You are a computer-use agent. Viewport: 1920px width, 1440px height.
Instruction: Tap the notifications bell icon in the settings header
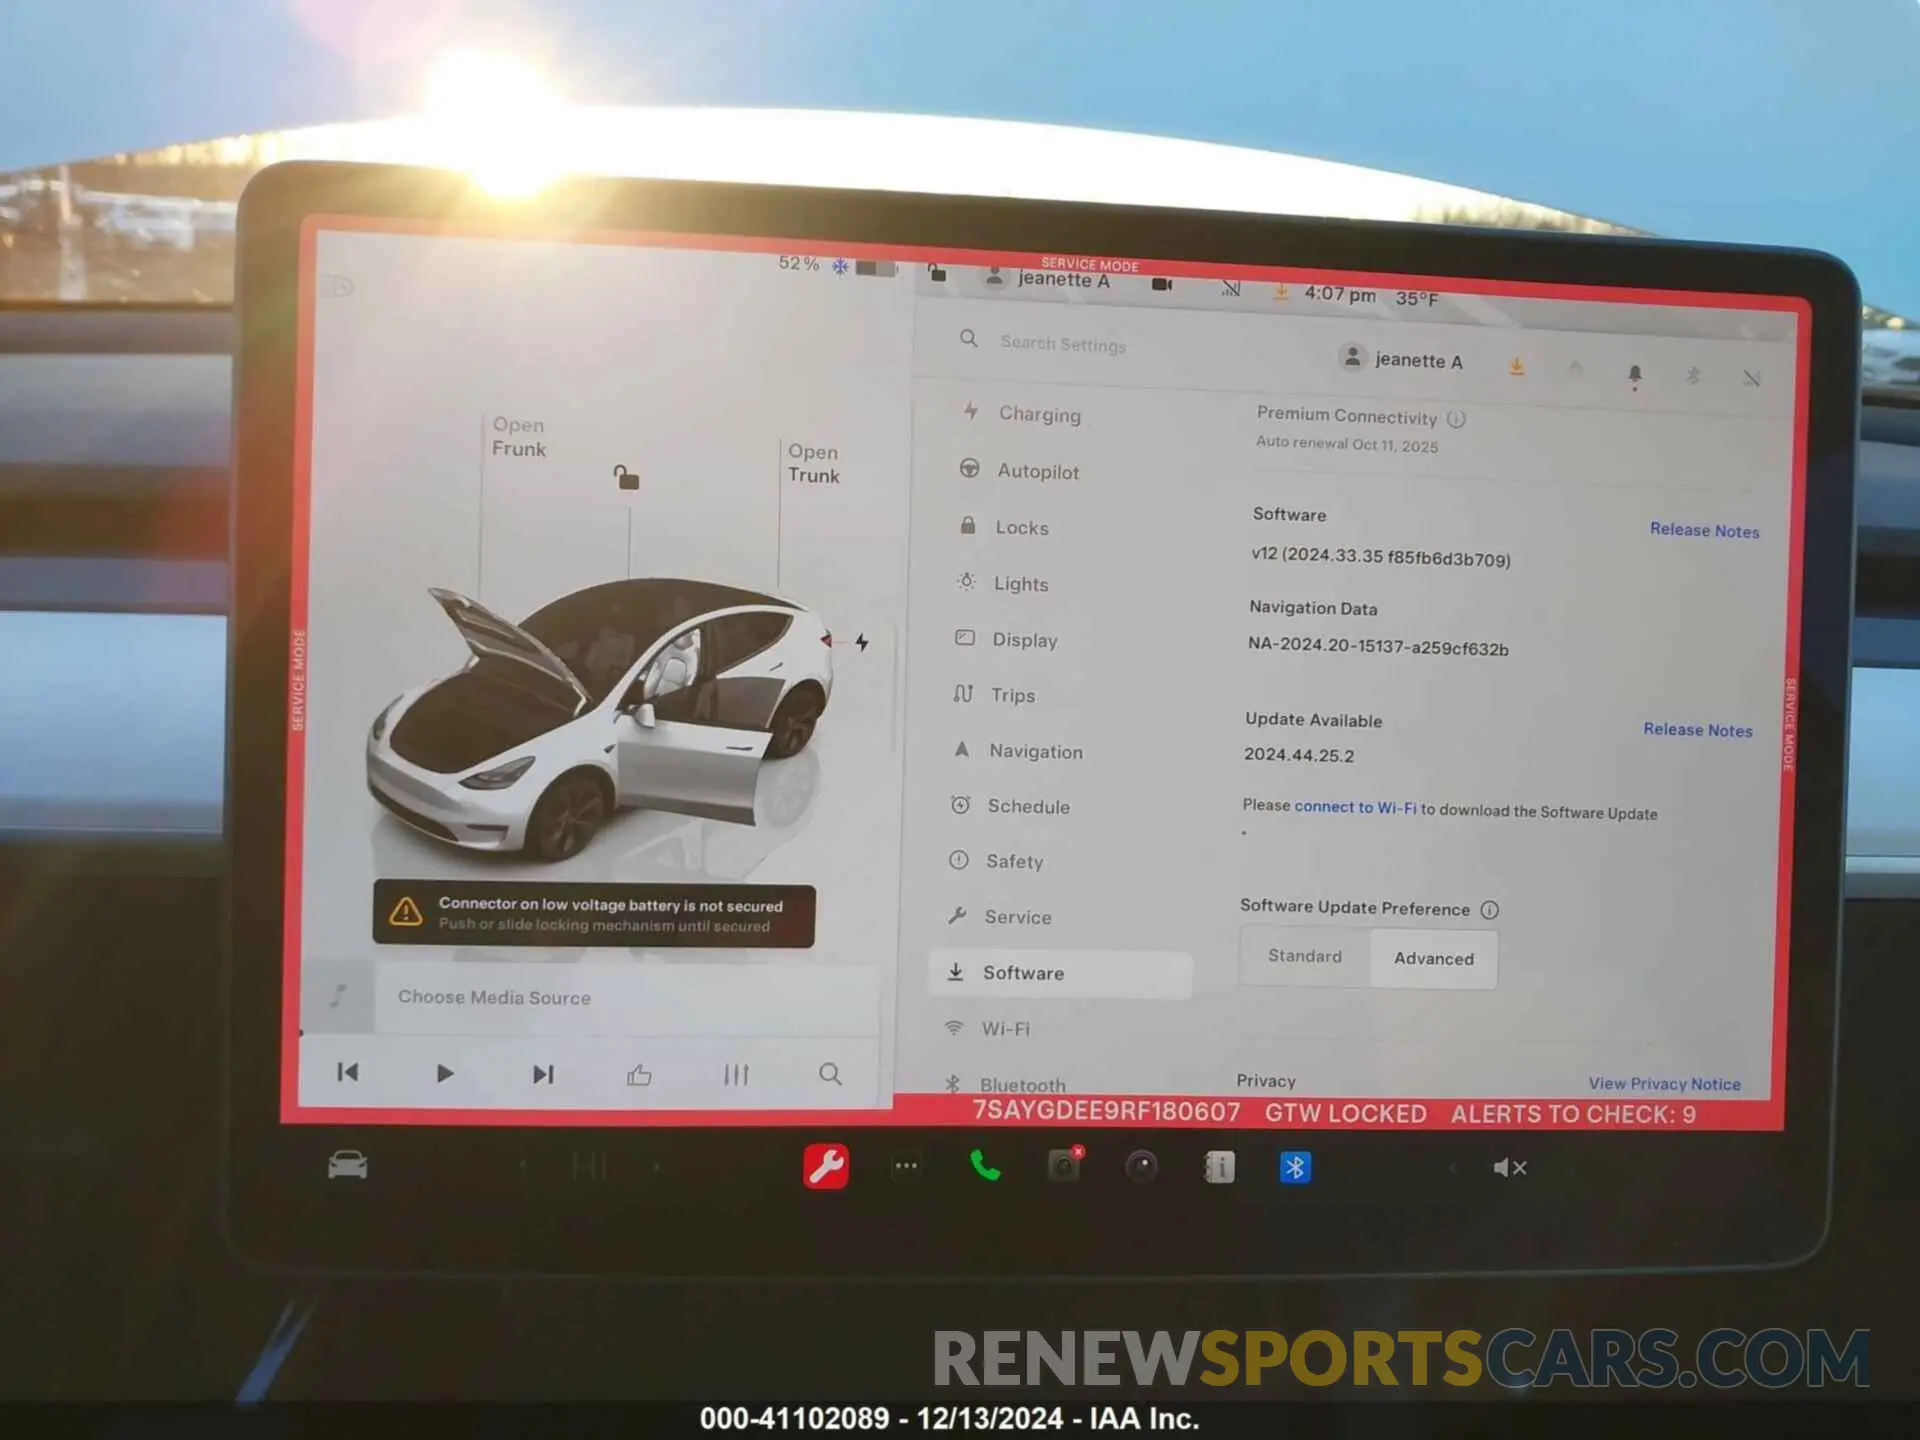tap(1635, 375)
